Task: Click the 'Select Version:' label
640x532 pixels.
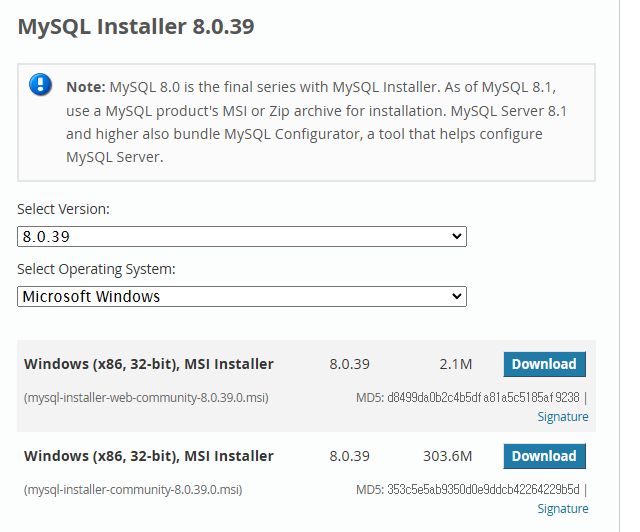Action: coord(63,210)
